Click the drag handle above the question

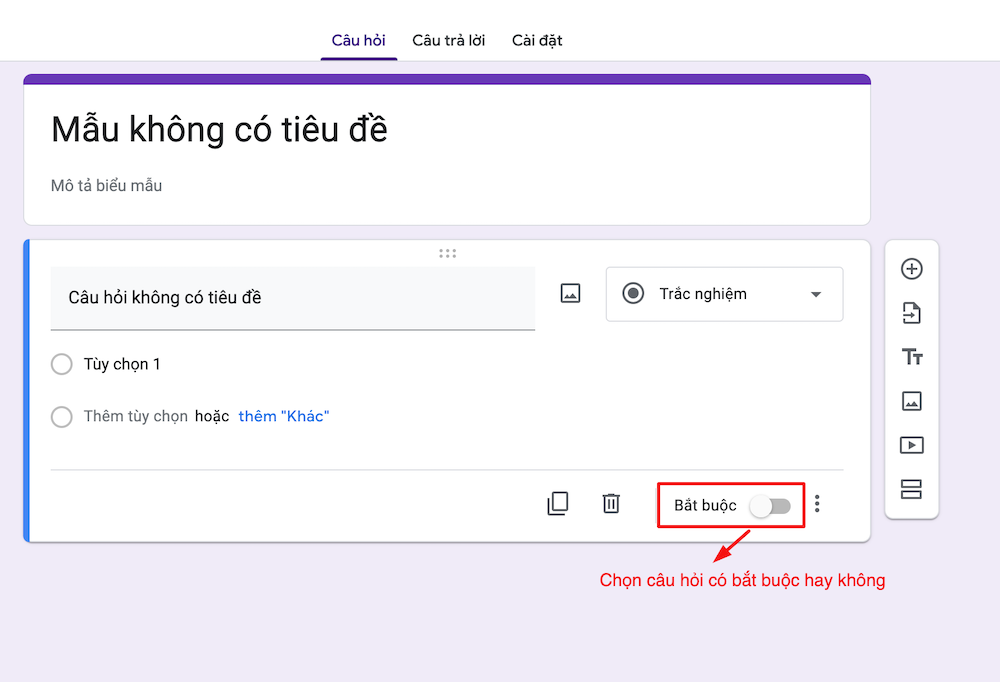(x=447, y=253)
